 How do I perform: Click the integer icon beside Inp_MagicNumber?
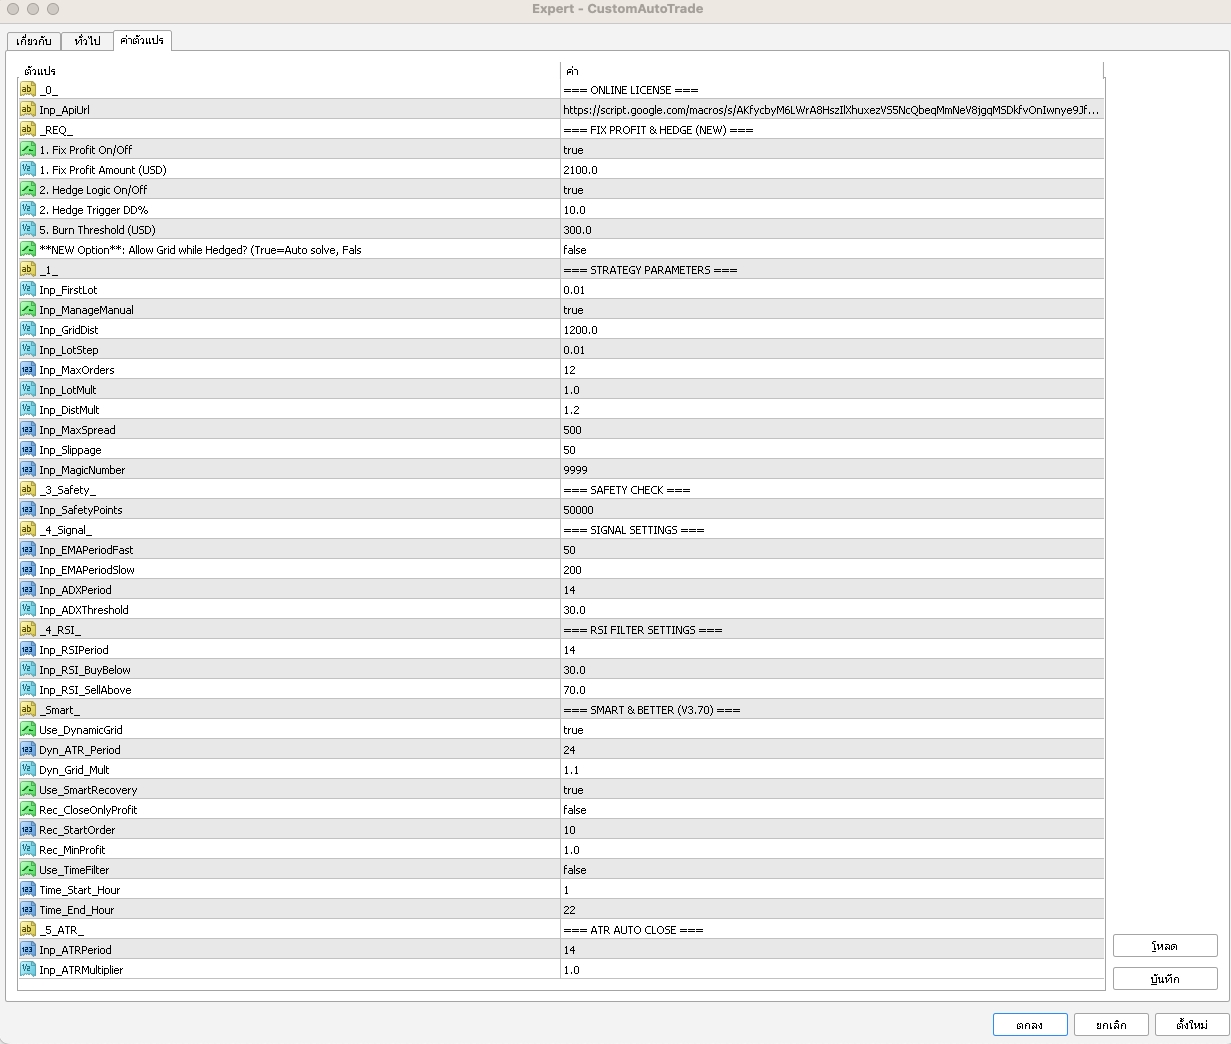[27, 470]
